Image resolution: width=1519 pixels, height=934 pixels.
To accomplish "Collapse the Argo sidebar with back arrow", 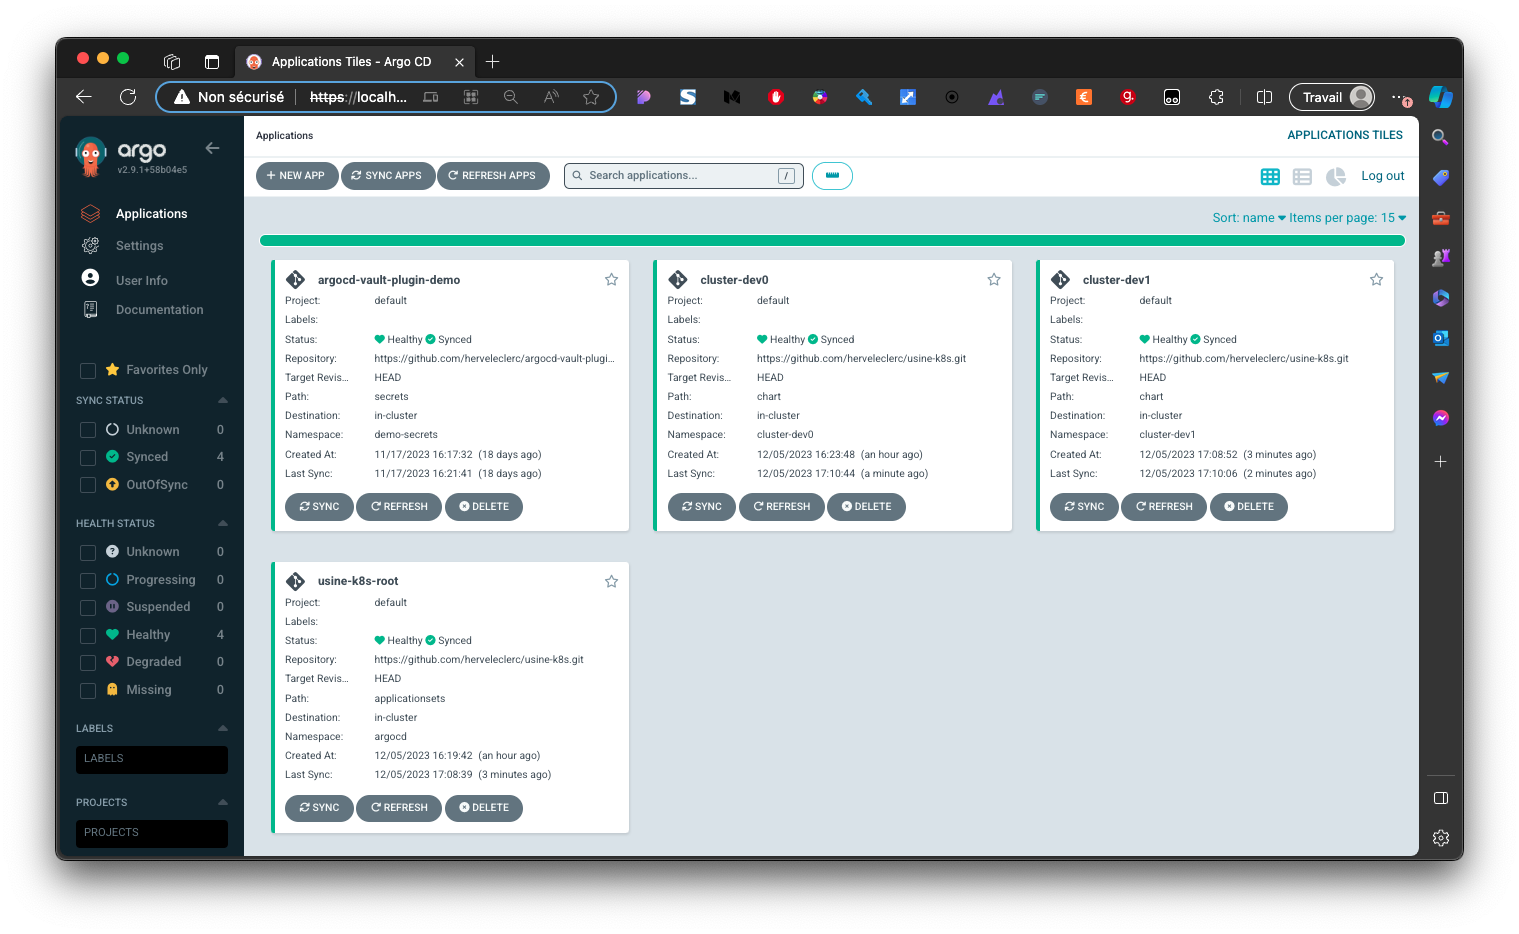I will pos(212,148).
